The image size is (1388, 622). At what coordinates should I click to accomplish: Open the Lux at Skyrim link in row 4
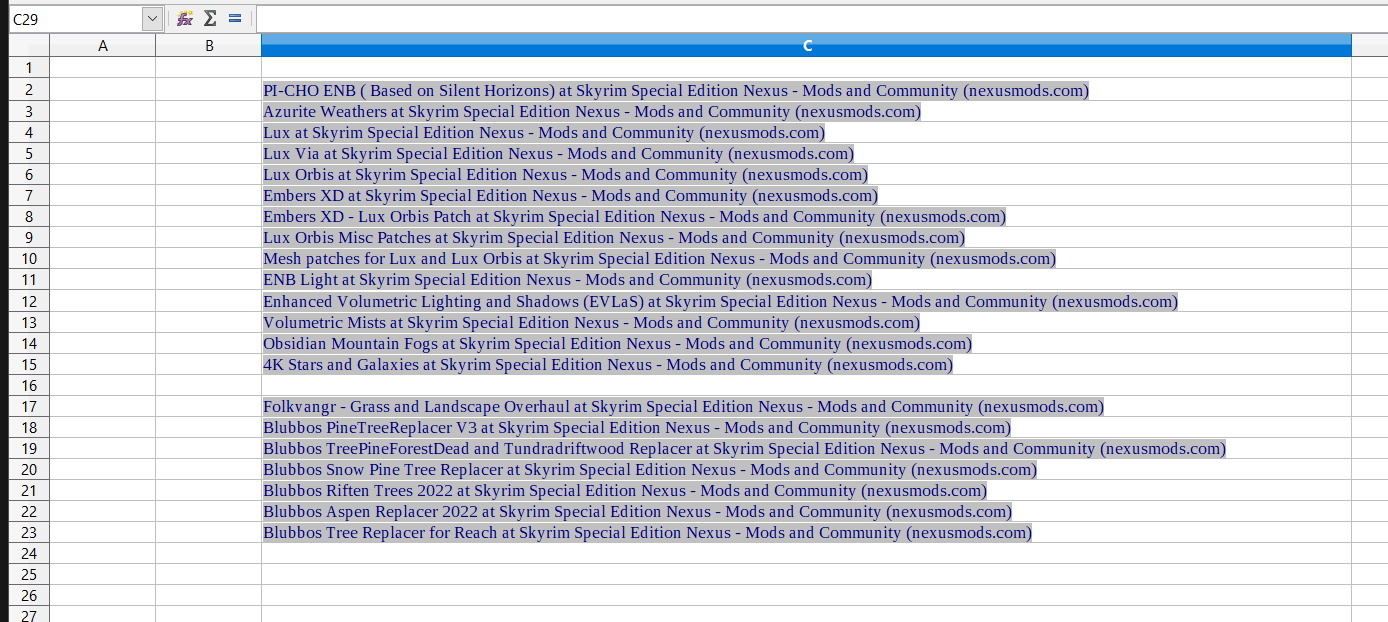pyautogui.click(x=544, y=133)
